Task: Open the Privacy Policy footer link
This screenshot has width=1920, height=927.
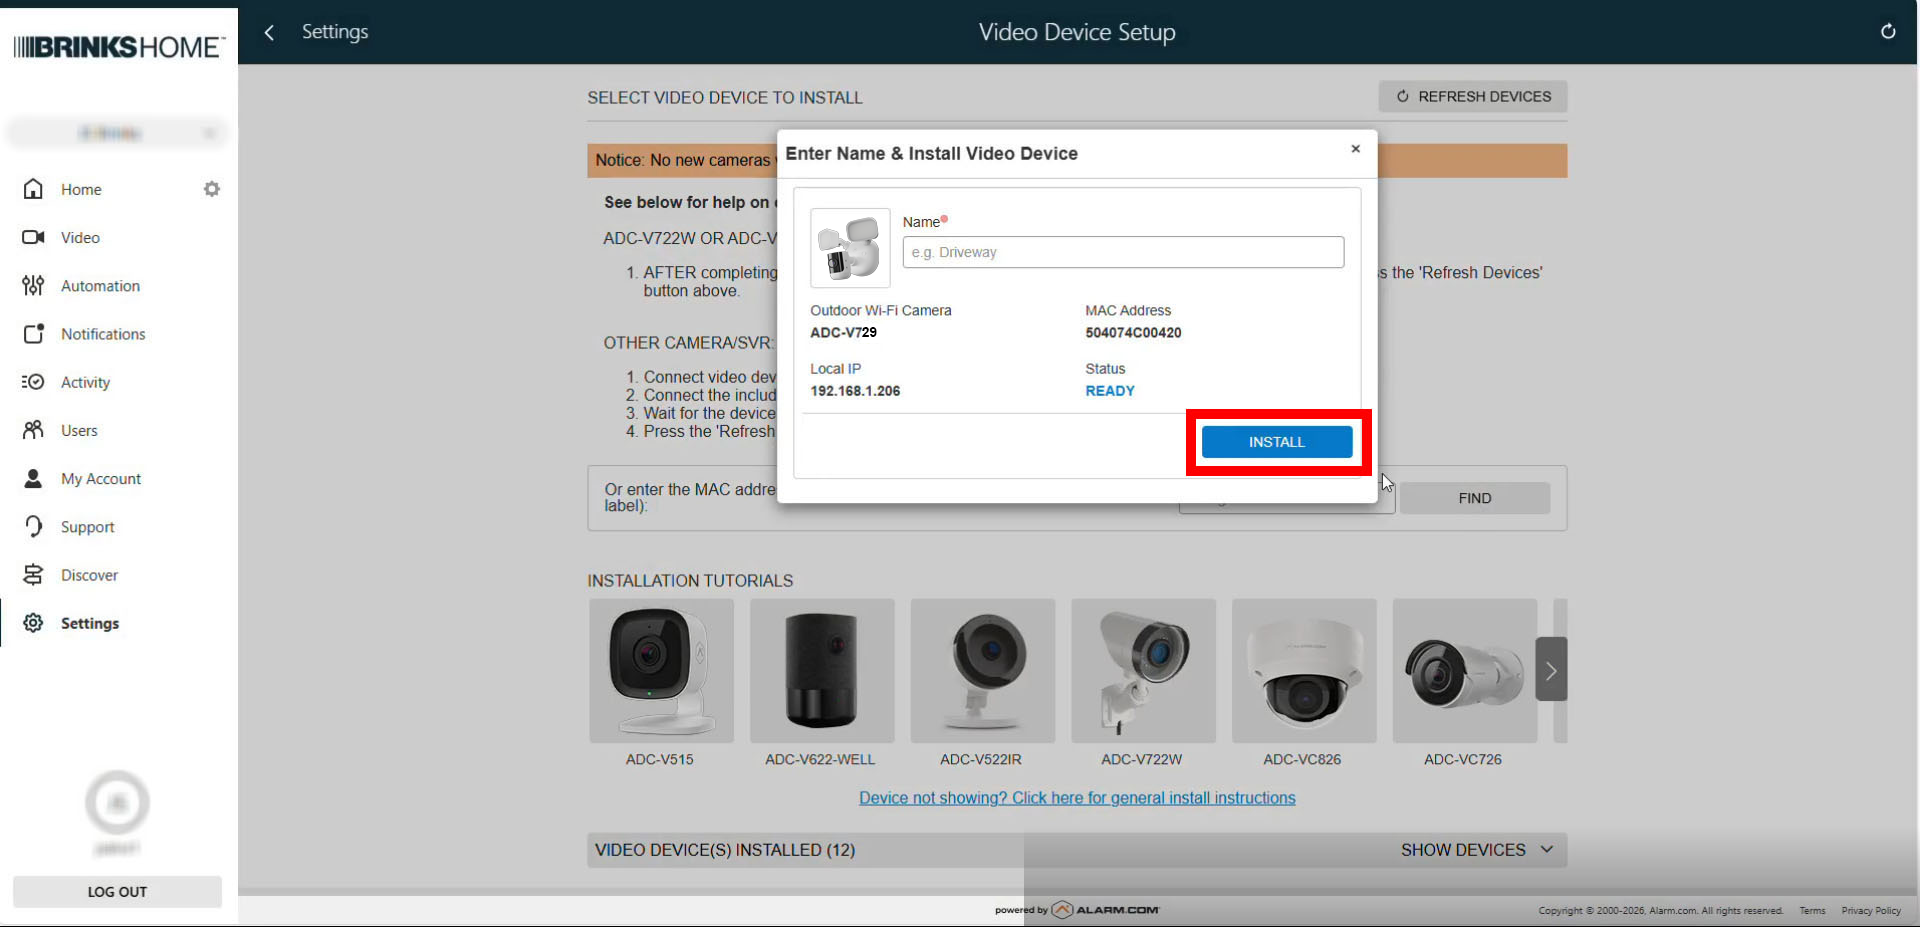Action: [x=1871, y=911]
